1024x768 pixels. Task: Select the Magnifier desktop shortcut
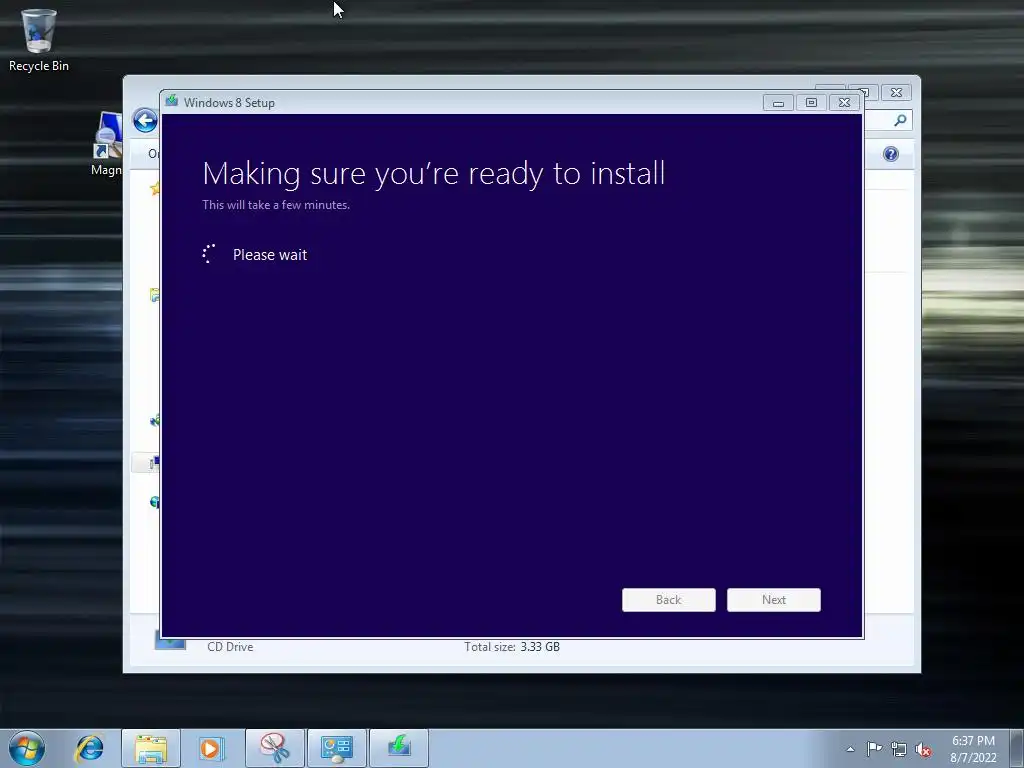[108, 144]
